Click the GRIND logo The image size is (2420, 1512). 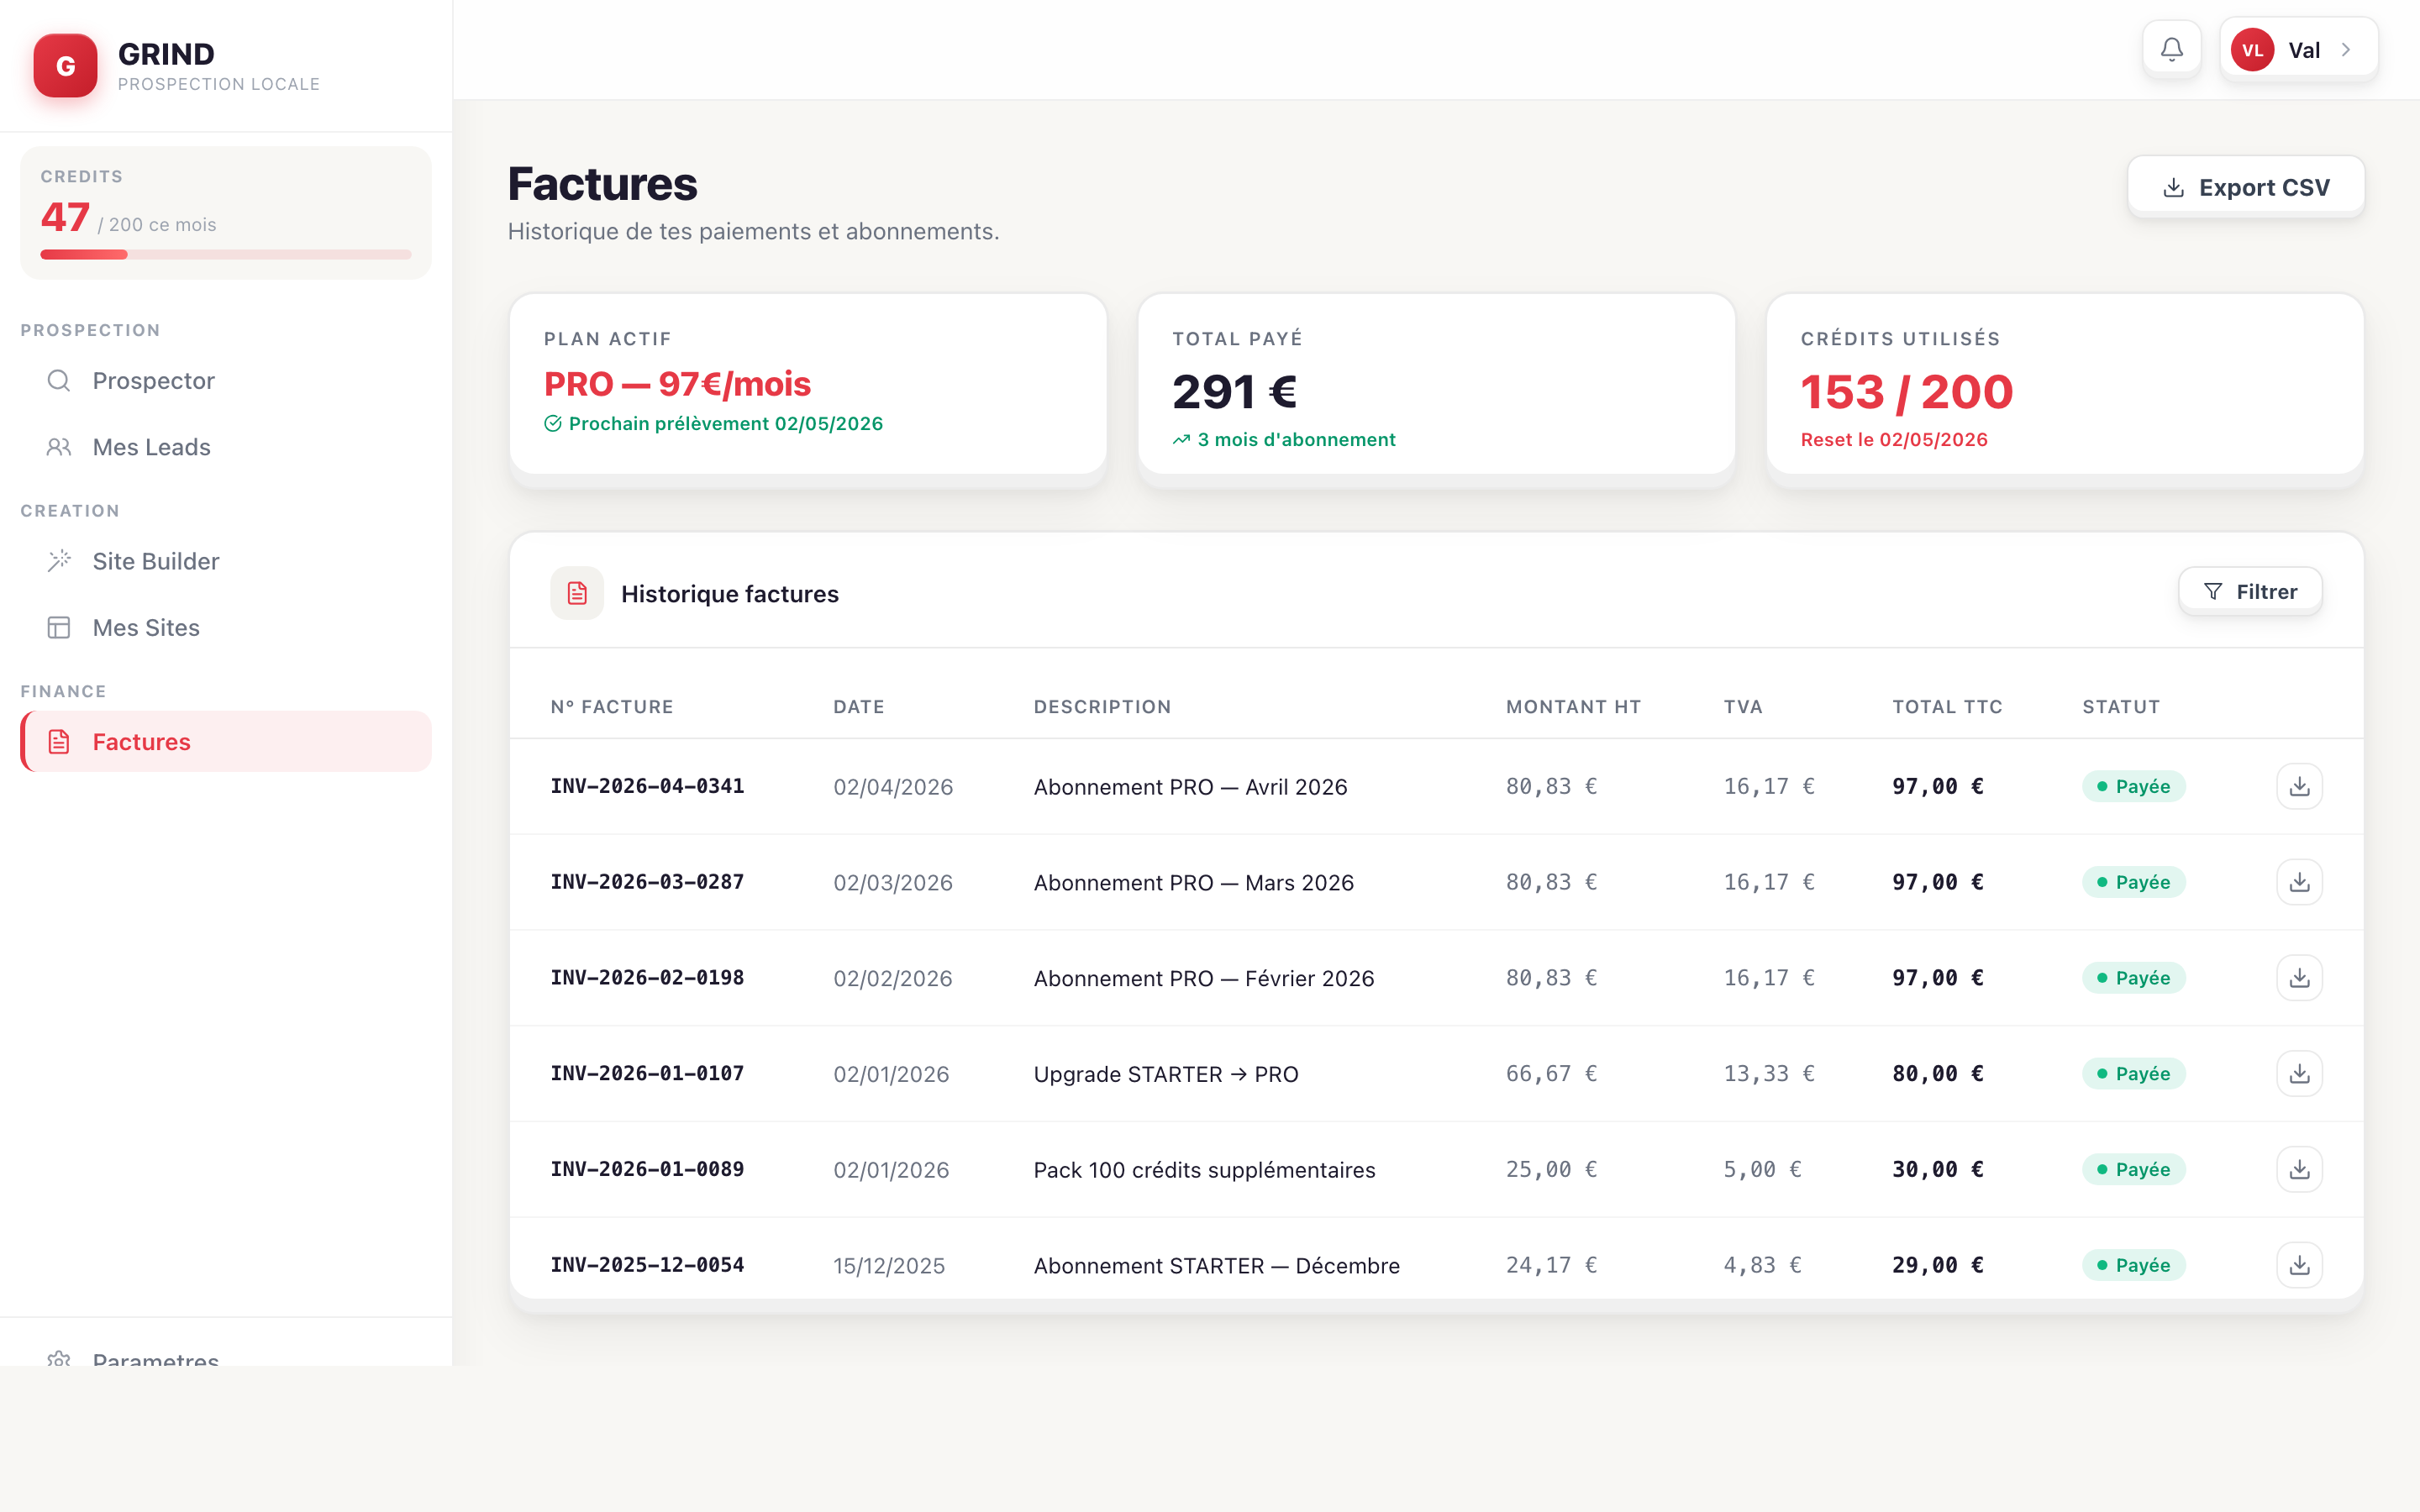pos(65,65)
